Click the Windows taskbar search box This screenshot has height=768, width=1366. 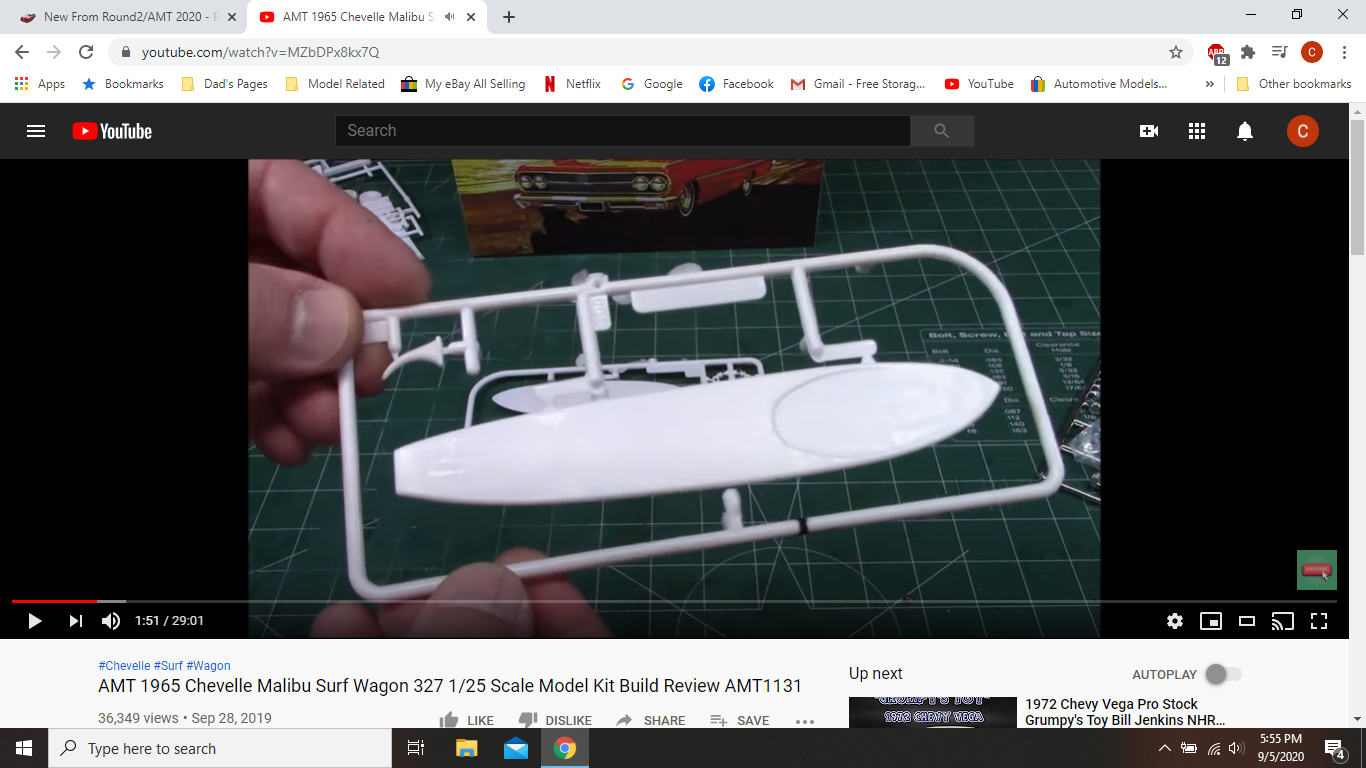pyautogui.click(x=220, y=748)
